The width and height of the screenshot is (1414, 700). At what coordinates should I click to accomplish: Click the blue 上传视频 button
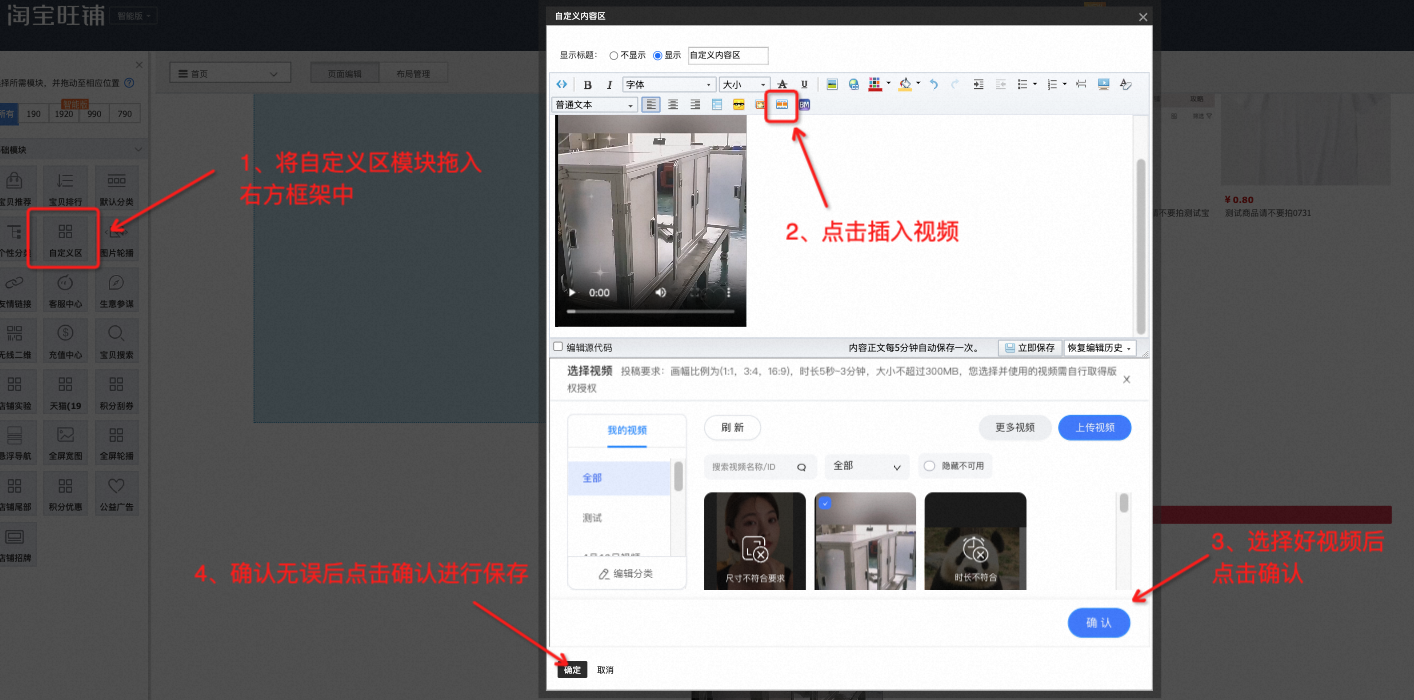point(1094,427)
